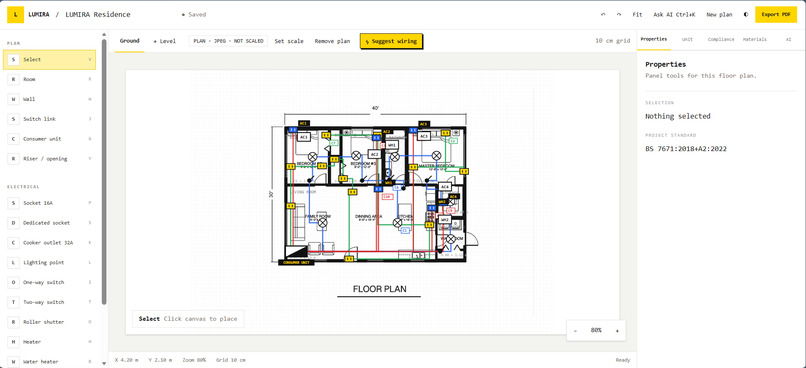Activate the Switch link tool
This screenshot has height=368, width=806.
[x=49, y=119]
